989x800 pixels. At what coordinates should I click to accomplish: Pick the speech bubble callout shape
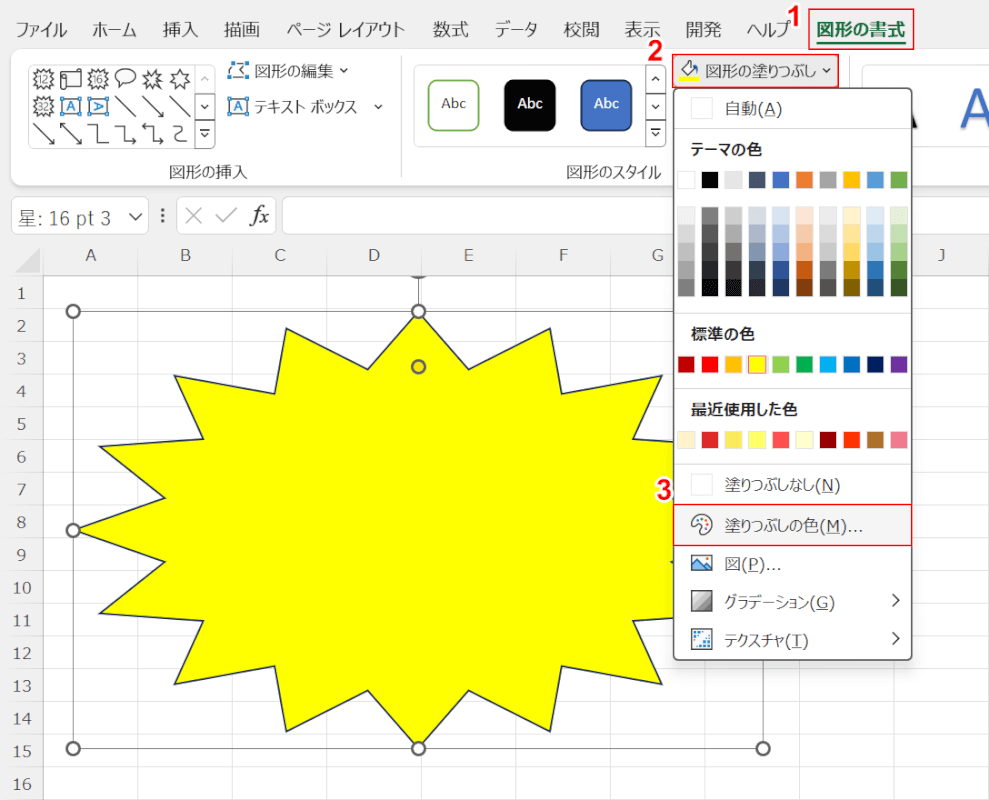125,79
